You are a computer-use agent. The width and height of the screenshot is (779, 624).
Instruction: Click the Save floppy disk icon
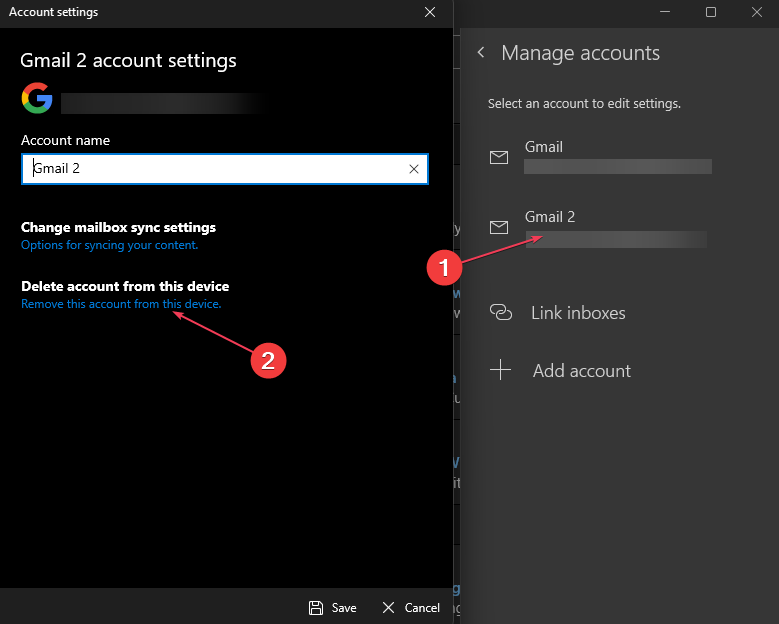[x=316, y=608]
